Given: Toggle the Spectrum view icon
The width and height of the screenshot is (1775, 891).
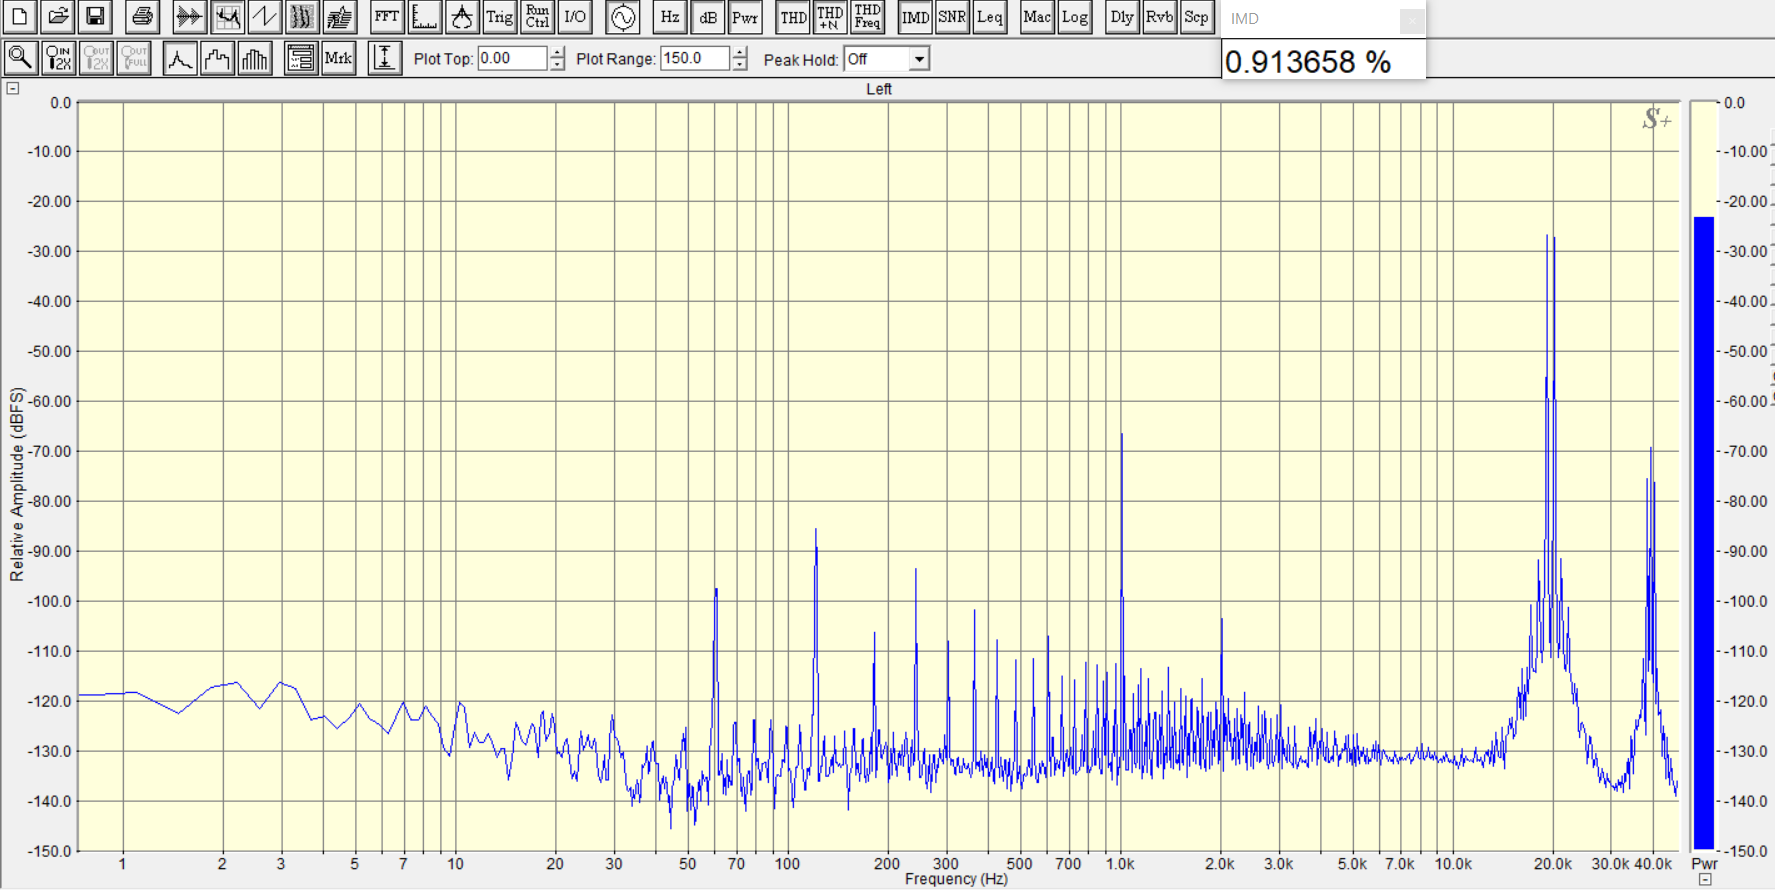Looking at the screenshot, I should pyautogui.click(x=227, y=17).
